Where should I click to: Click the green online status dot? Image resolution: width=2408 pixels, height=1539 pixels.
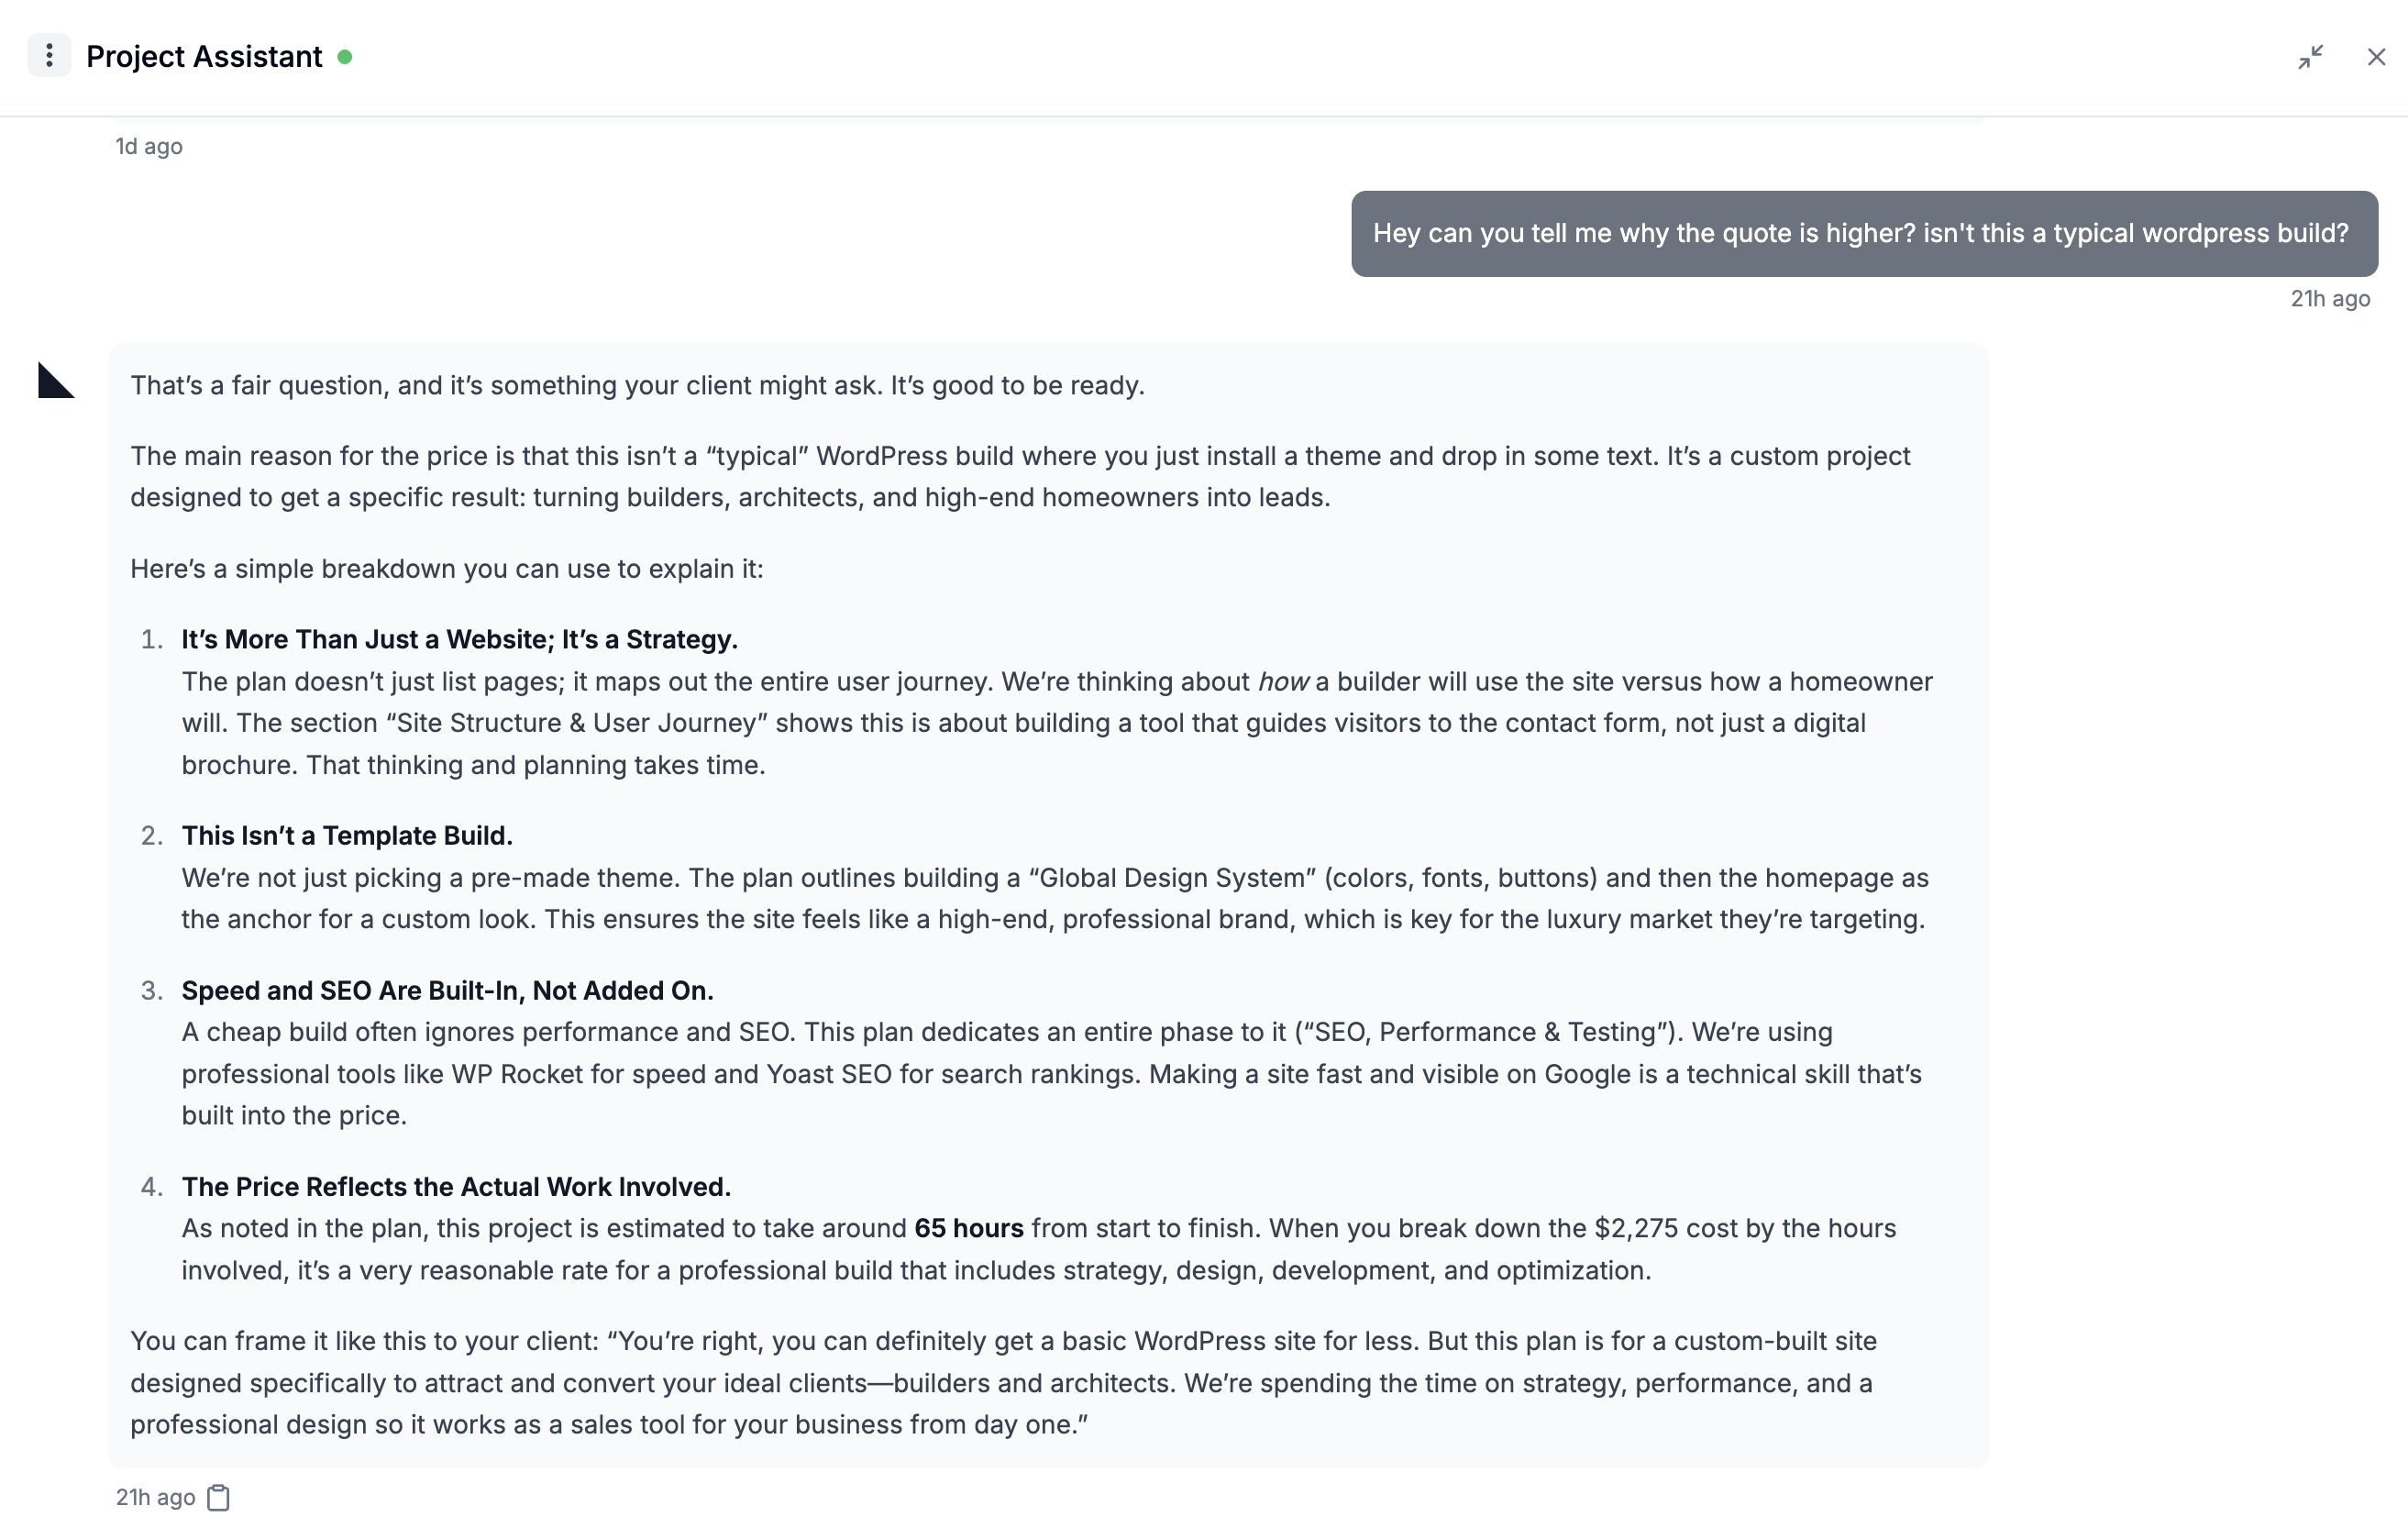pyautogui.click(x=346, y=58)
